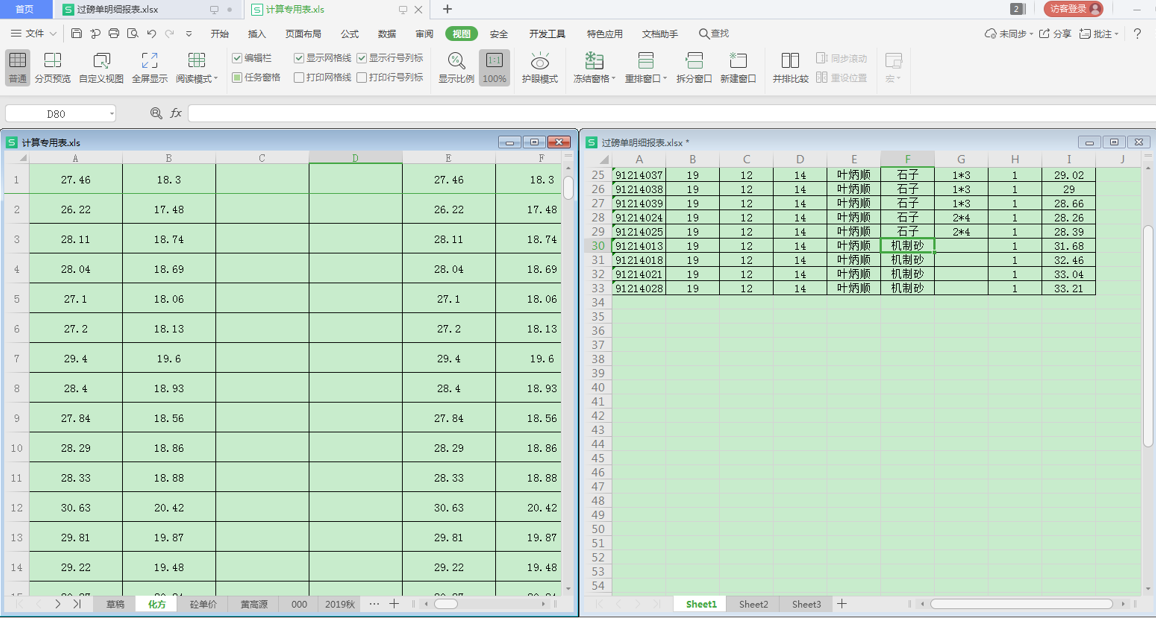This screenshot has height=618, width=1156.
Task: Open the 开始 ribbon tab
Action: pos(220,33)
